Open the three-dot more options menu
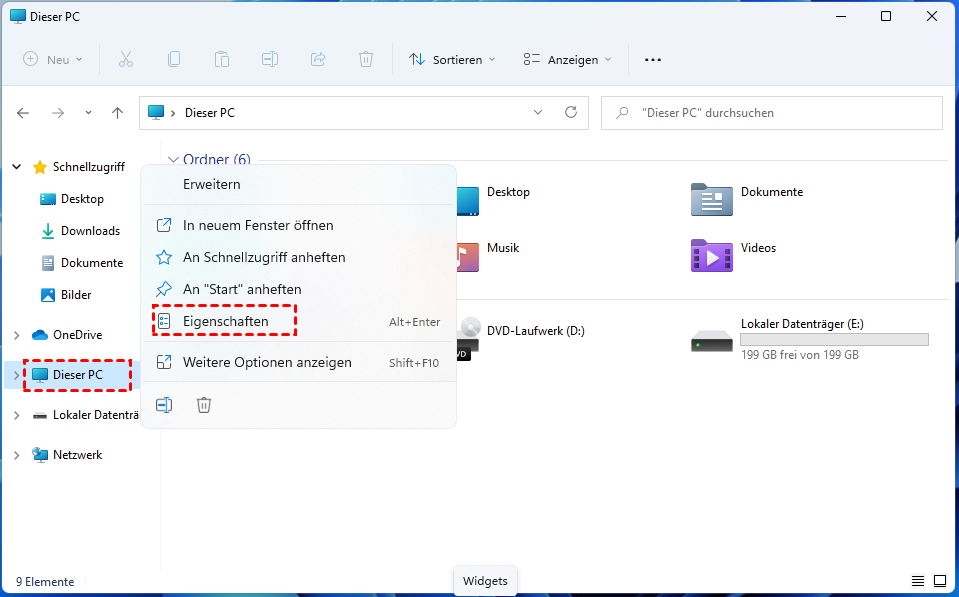 [x=653, y=60]
